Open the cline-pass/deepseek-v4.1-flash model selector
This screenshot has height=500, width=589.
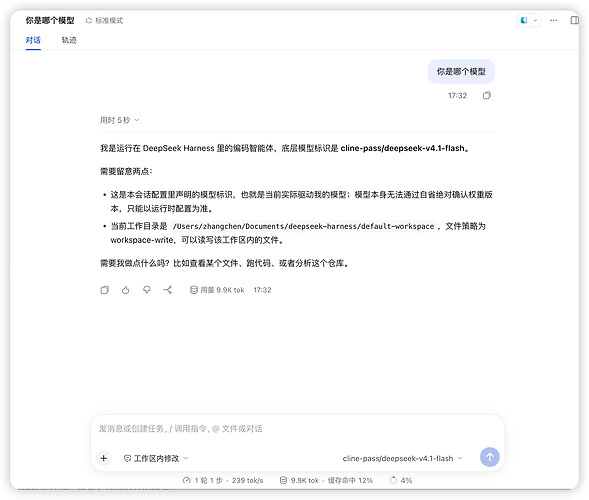click(402, 458)
